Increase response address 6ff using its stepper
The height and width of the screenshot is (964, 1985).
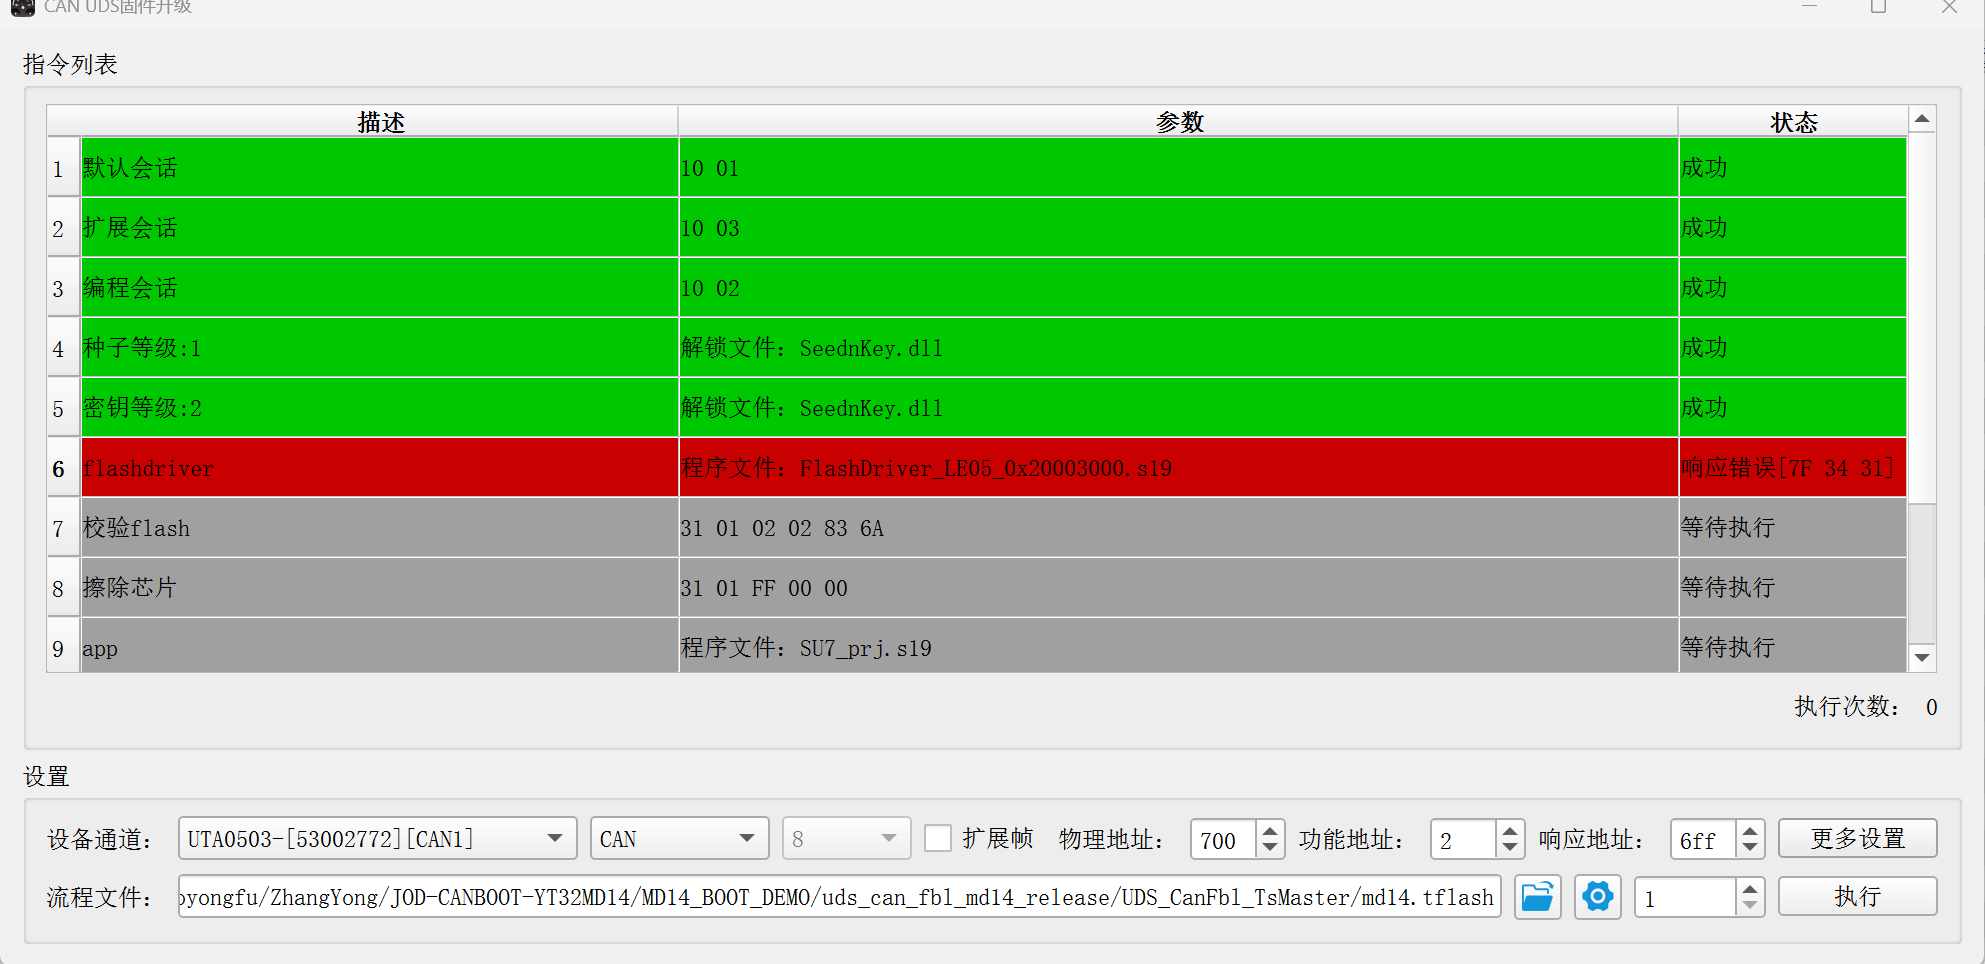pyautogui.click(x=1749, y=830)
